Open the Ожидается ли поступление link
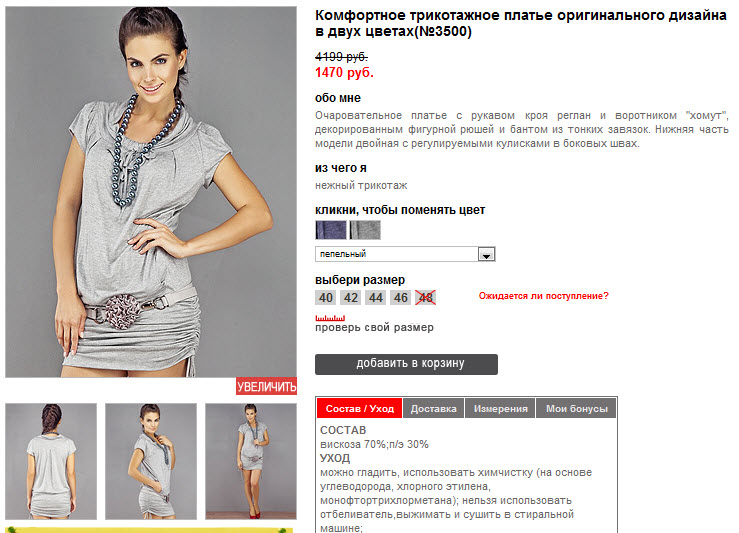 (543, 296)
